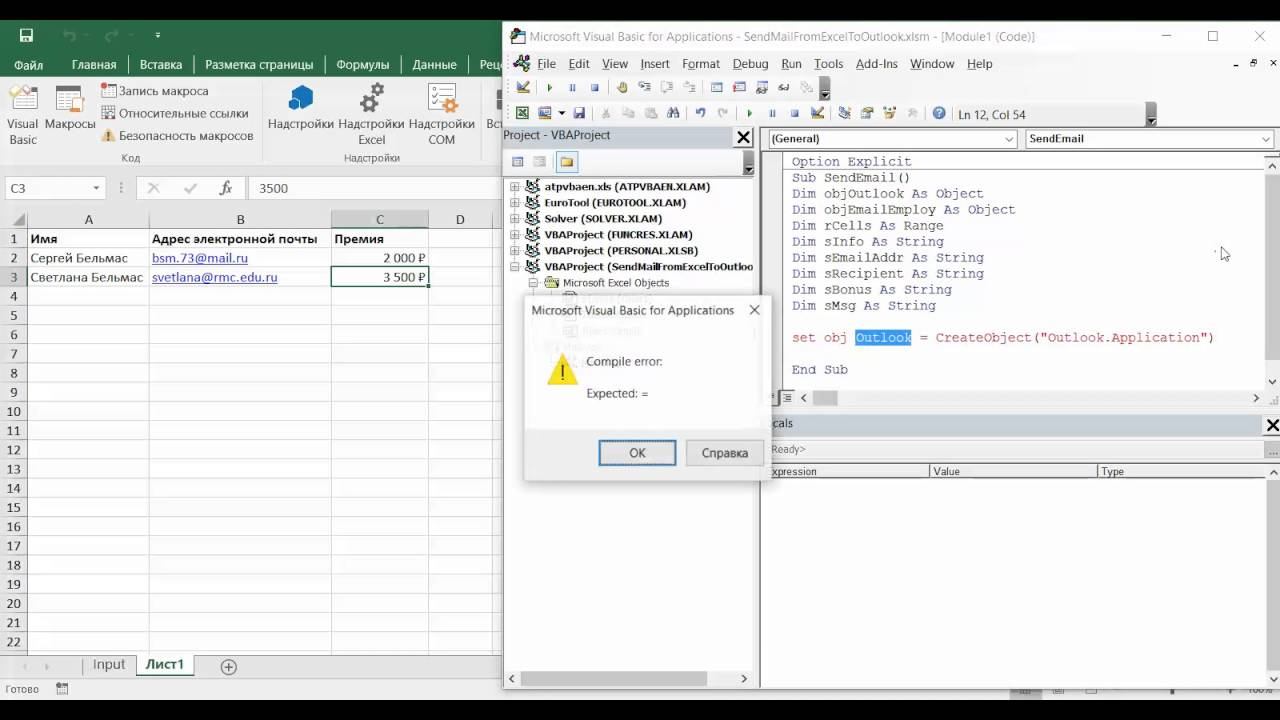
Task: Open the Project Explorer icon
Action: point(844,113)
